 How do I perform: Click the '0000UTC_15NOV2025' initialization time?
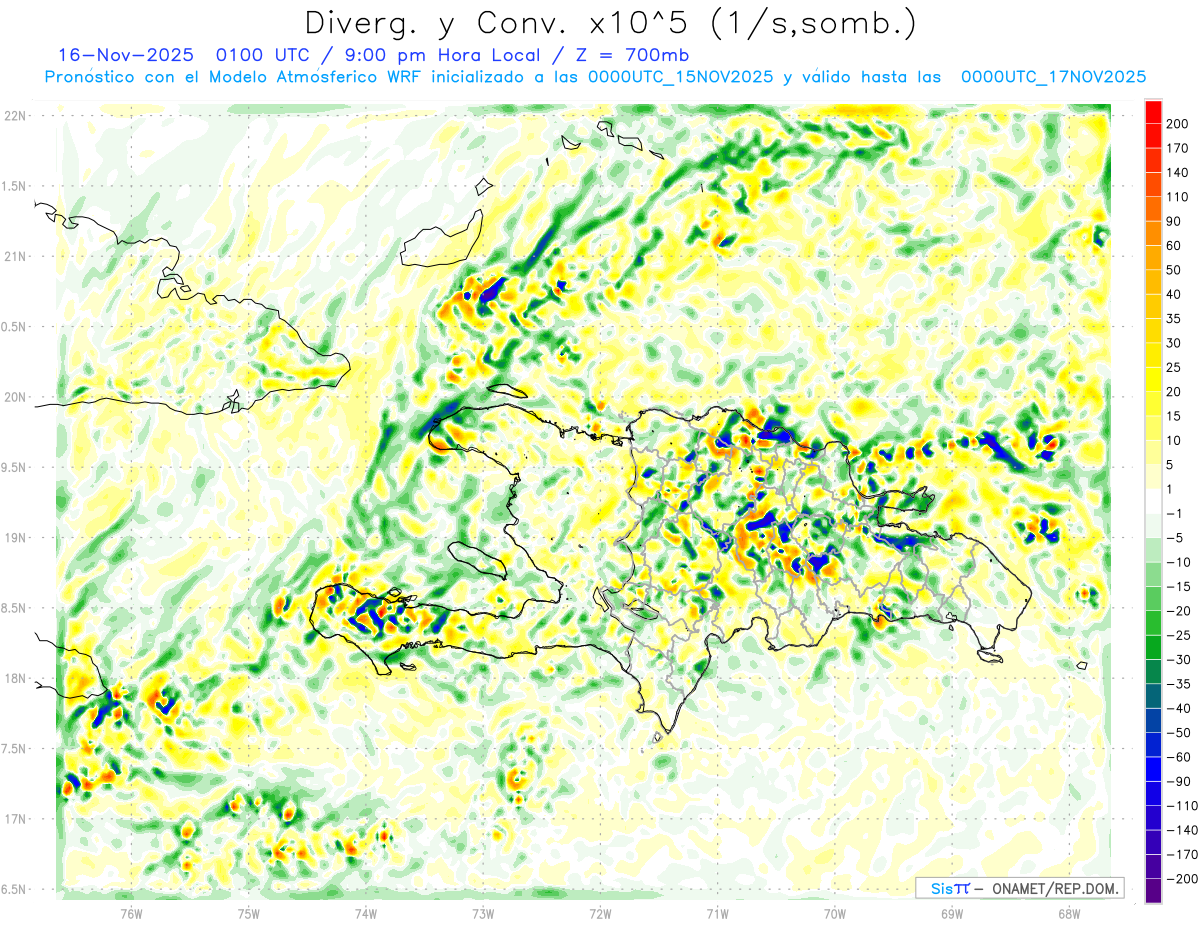tap(682, 76)
